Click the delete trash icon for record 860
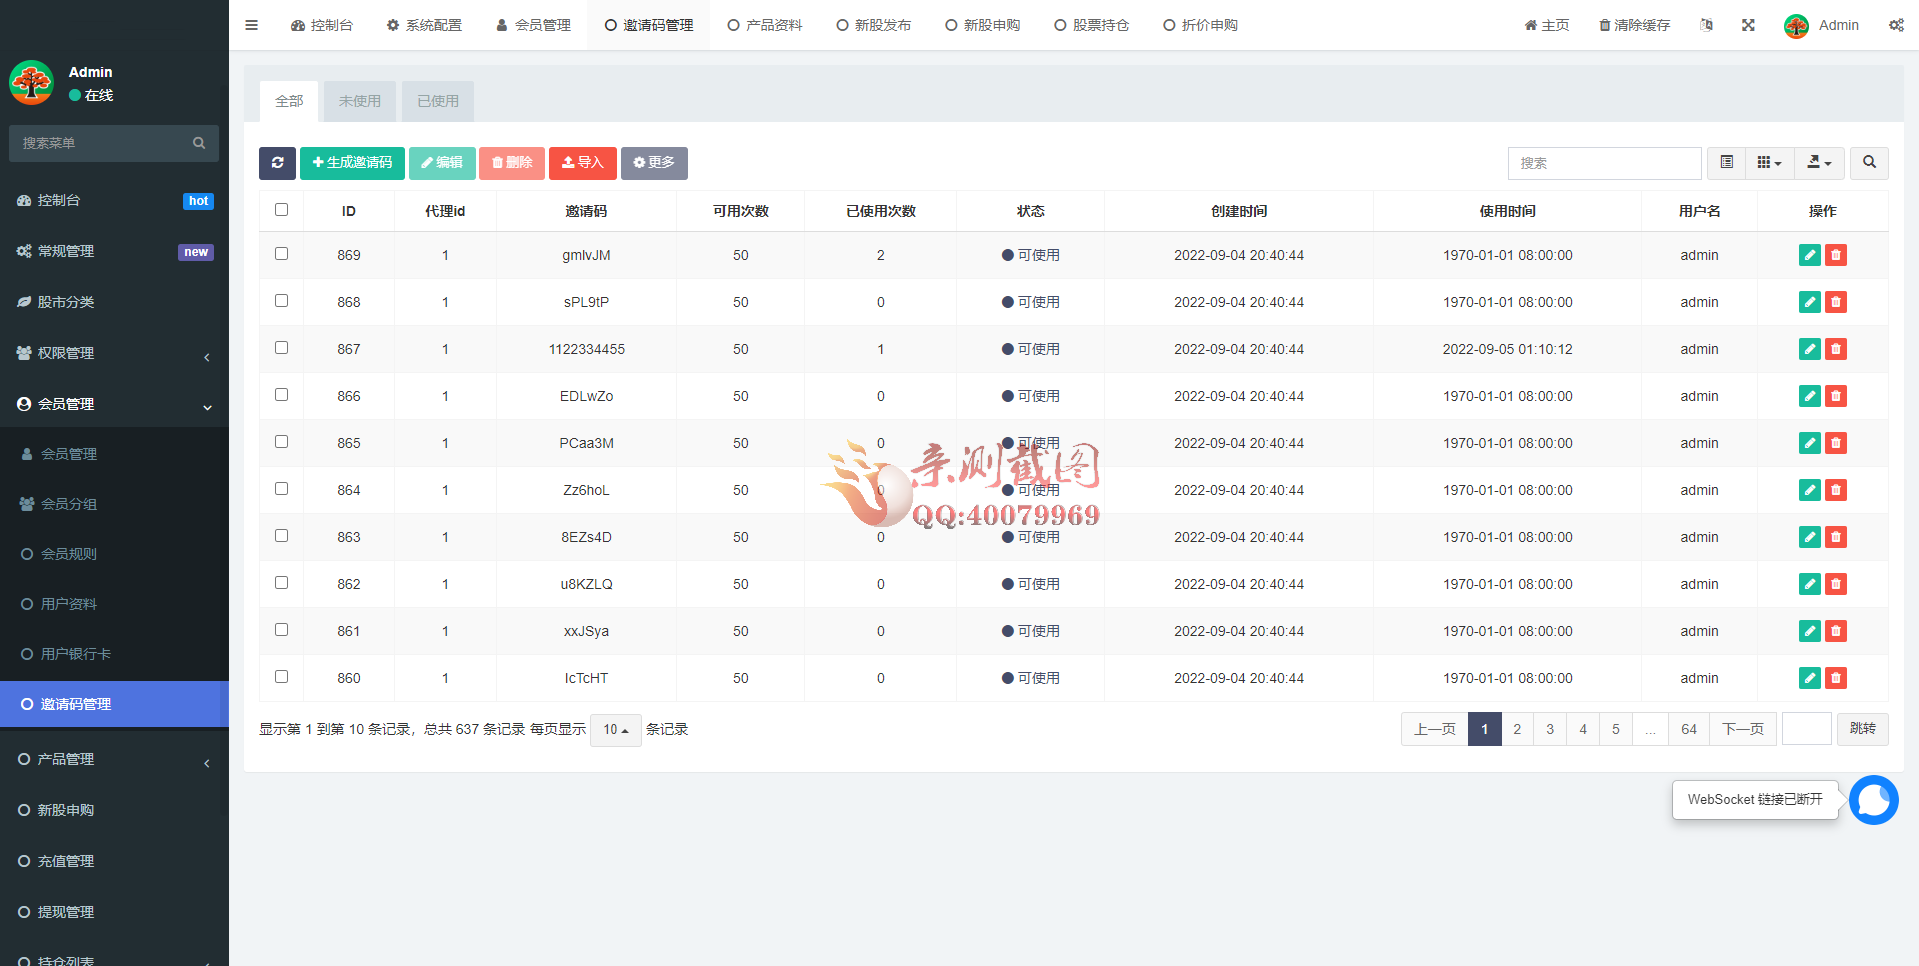Image resolution: width=1919 pixels, height=966 pixels. tap(1835, 678)
